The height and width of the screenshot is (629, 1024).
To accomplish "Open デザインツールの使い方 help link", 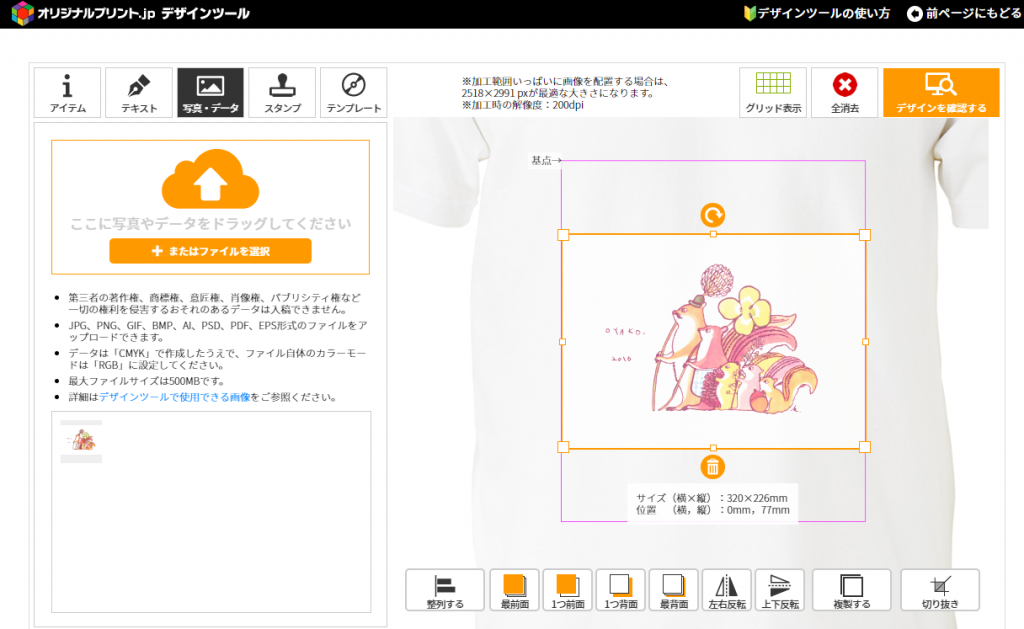I will coord(817,13).
